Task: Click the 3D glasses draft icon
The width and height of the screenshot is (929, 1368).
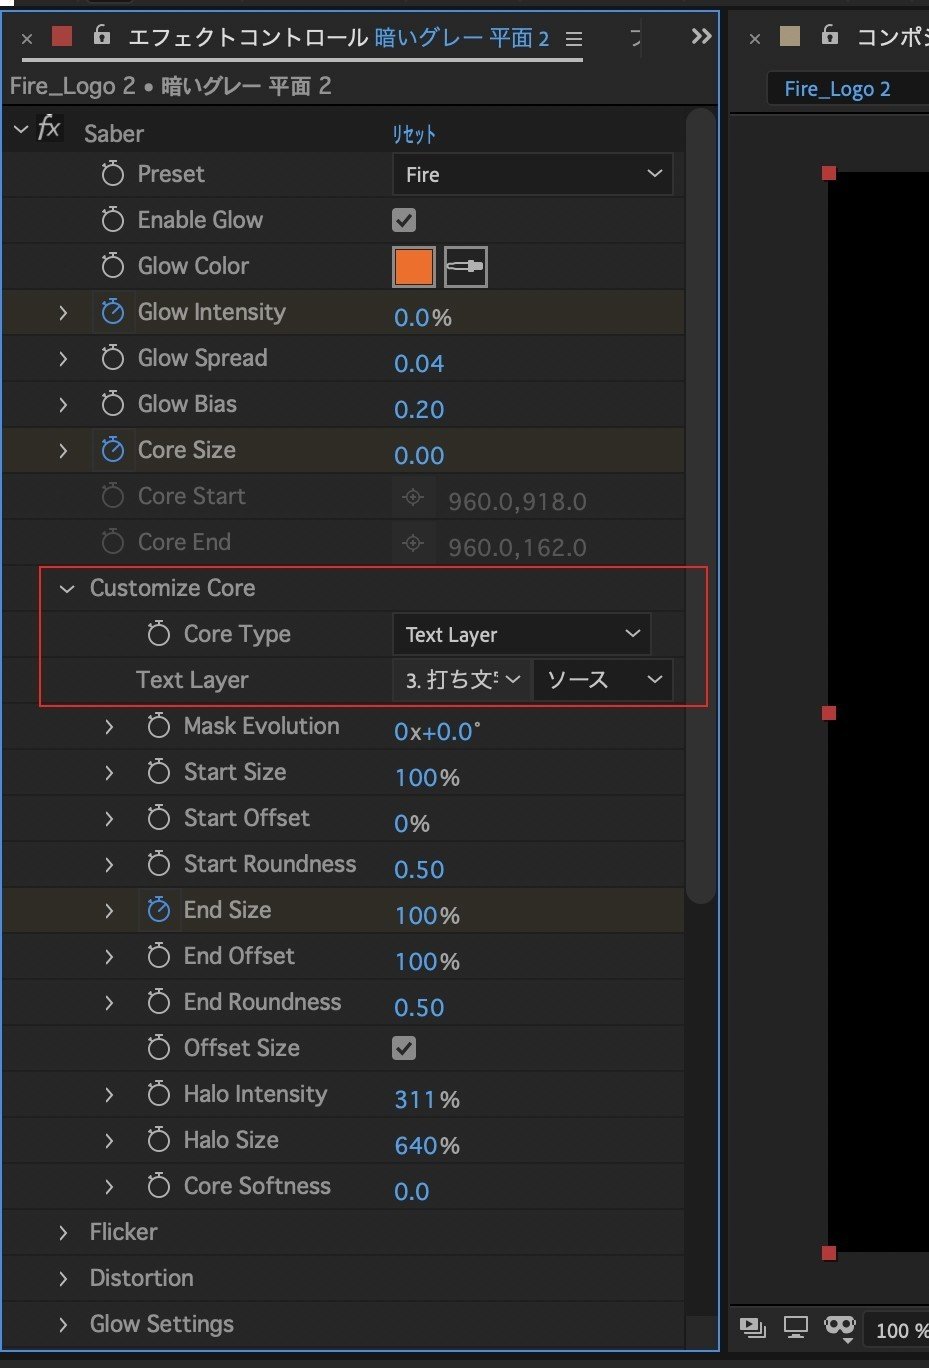Action: (839, 1328)
